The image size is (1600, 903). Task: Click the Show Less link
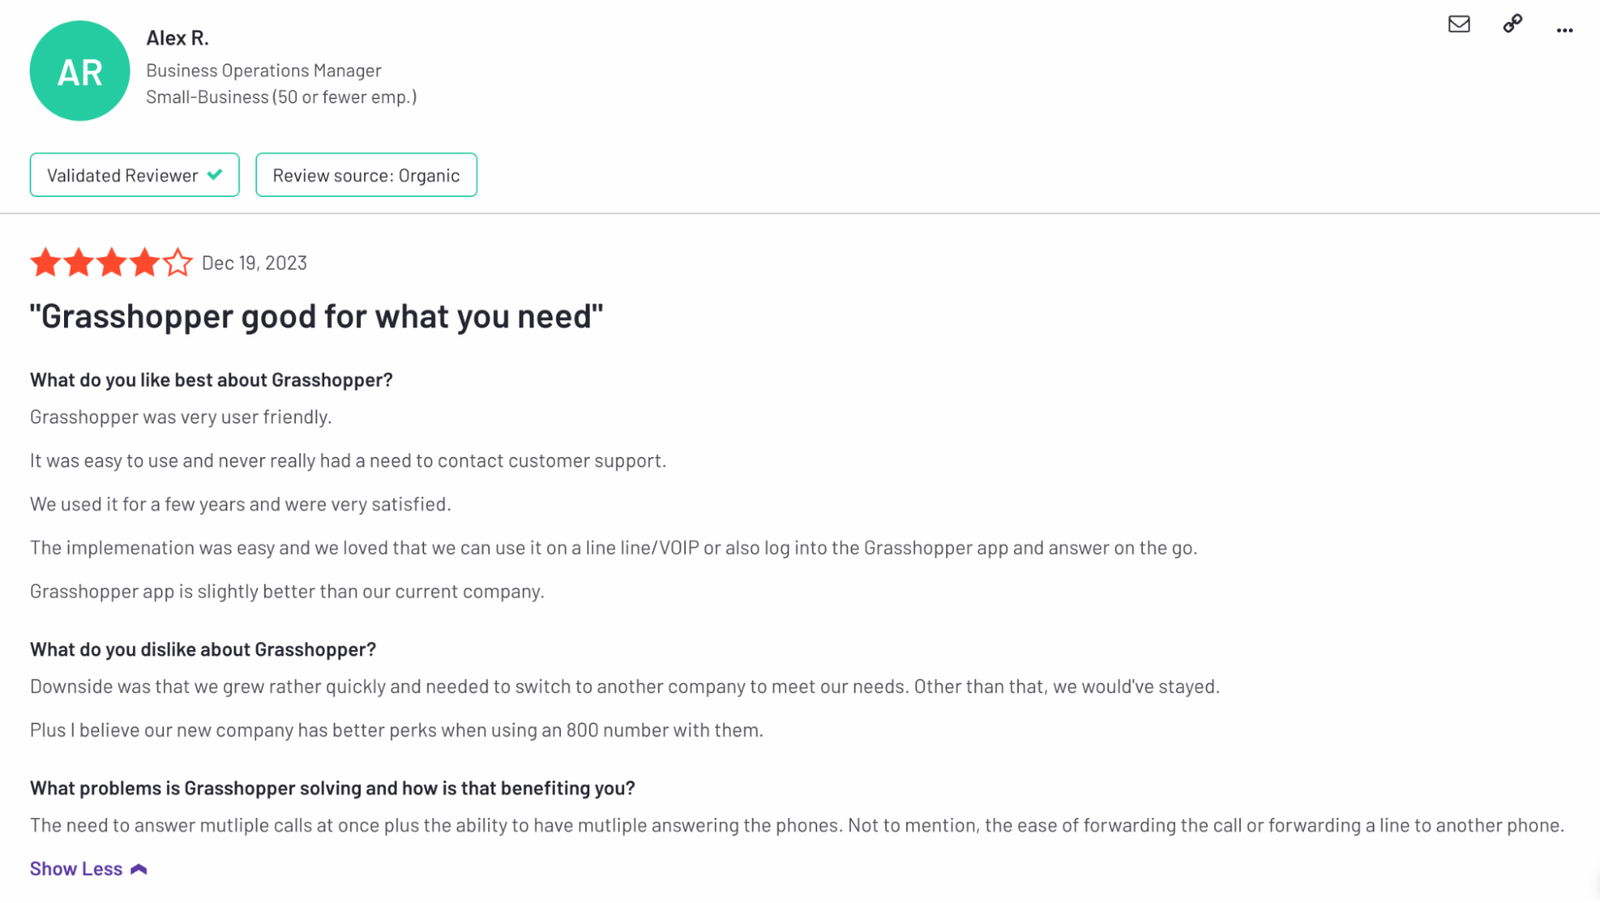tap(76, 869)
